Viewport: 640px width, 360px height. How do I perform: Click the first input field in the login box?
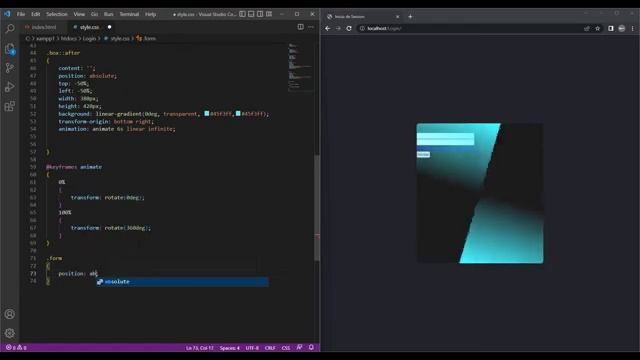click(445, 136)
